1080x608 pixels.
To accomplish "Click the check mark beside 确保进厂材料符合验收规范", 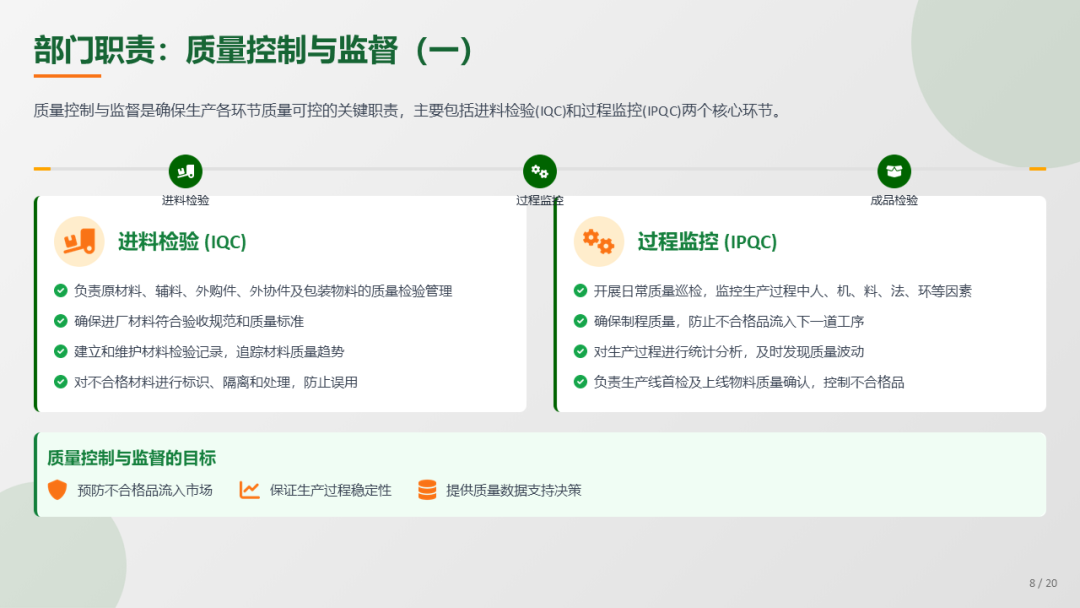I will click(x=61, y=321).
